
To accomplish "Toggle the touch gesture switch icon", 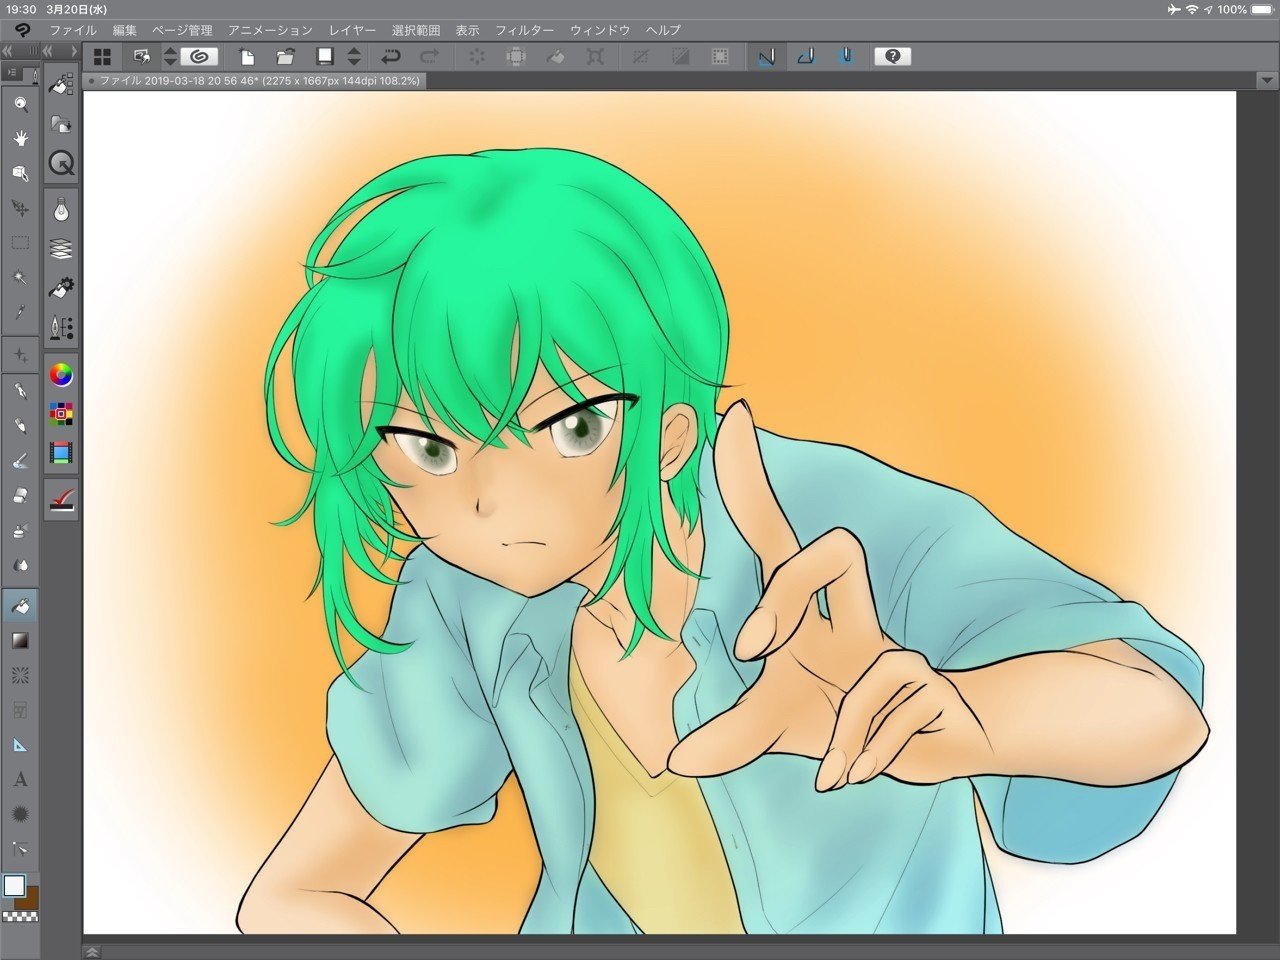I will pos(143,57).
